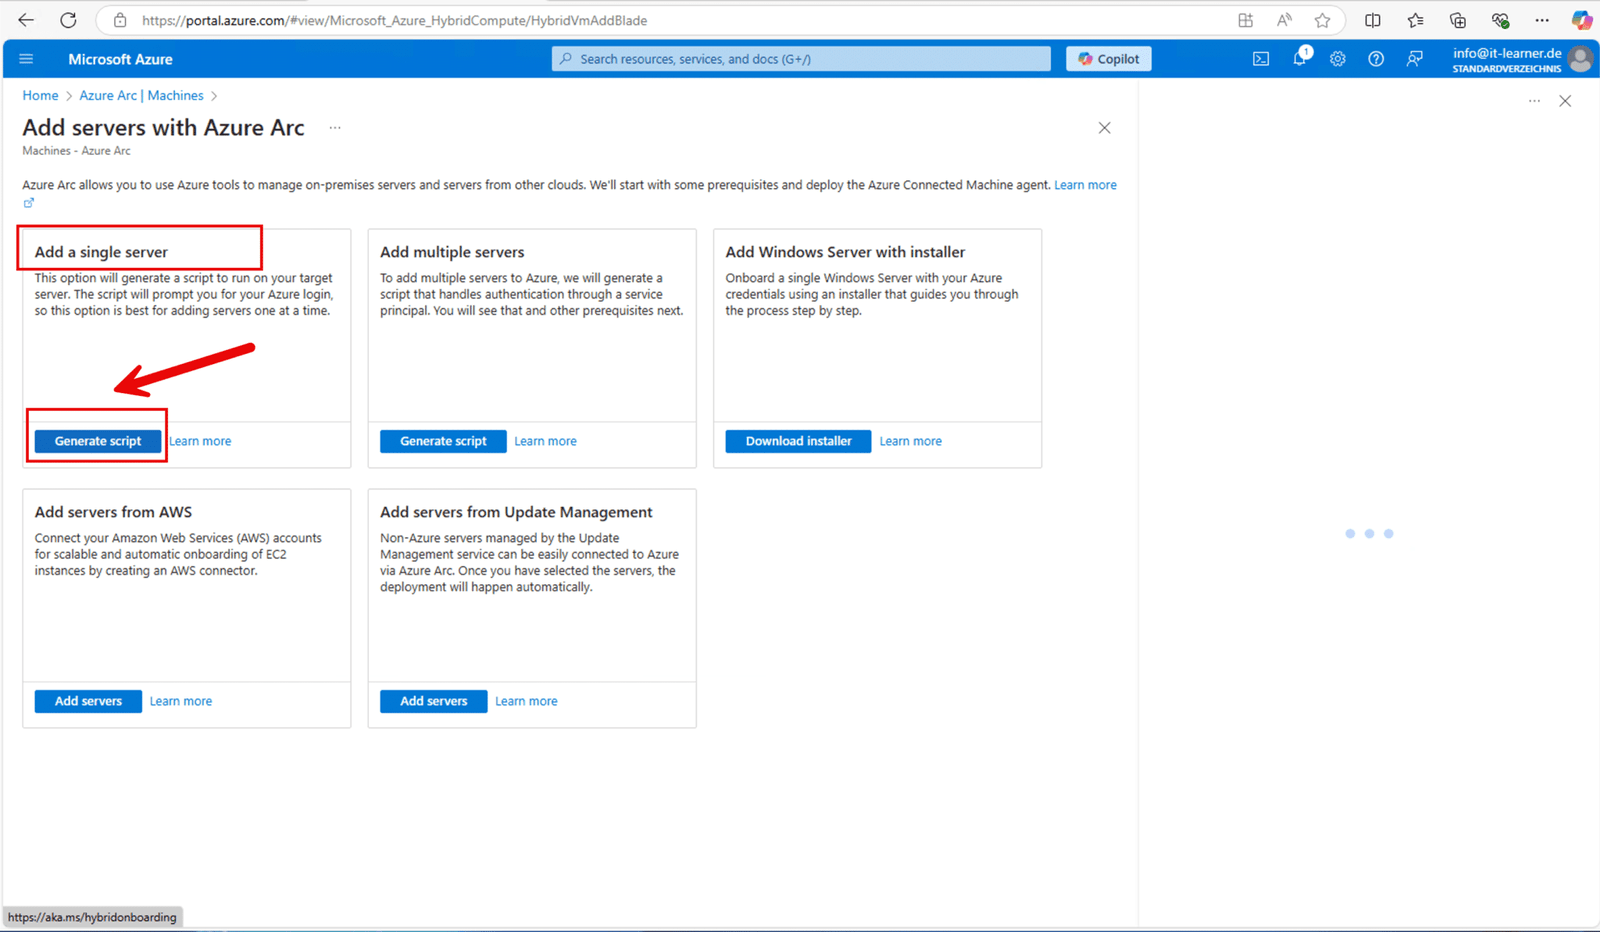The width and height of the screenshot is (1600, 932).
Task: Download installer for Add Windows Server
Action: click(797, 441)
